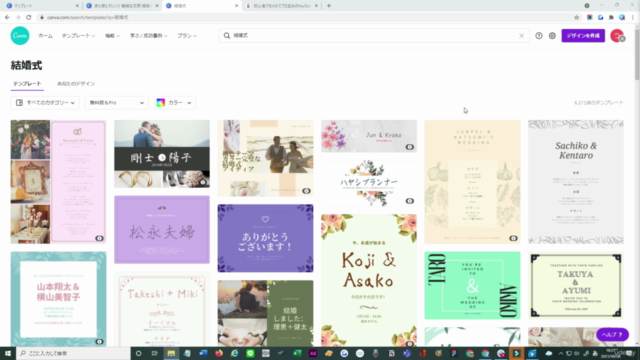Viewport: 640px width, 360px height.
Task: Click the eye badge on the pink menu collage template
Action: point(99,238)
